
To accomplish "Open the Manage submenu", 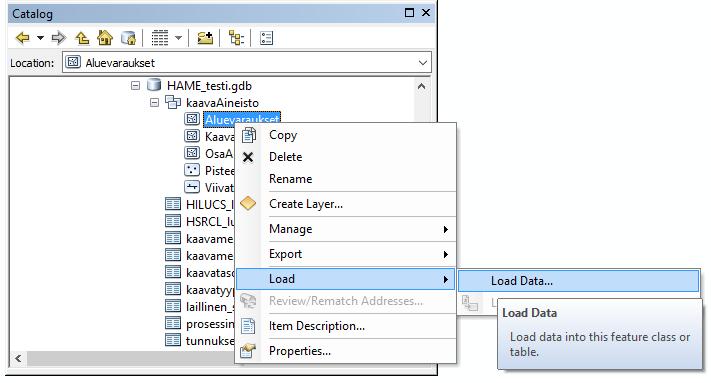I will click(346, 229).
